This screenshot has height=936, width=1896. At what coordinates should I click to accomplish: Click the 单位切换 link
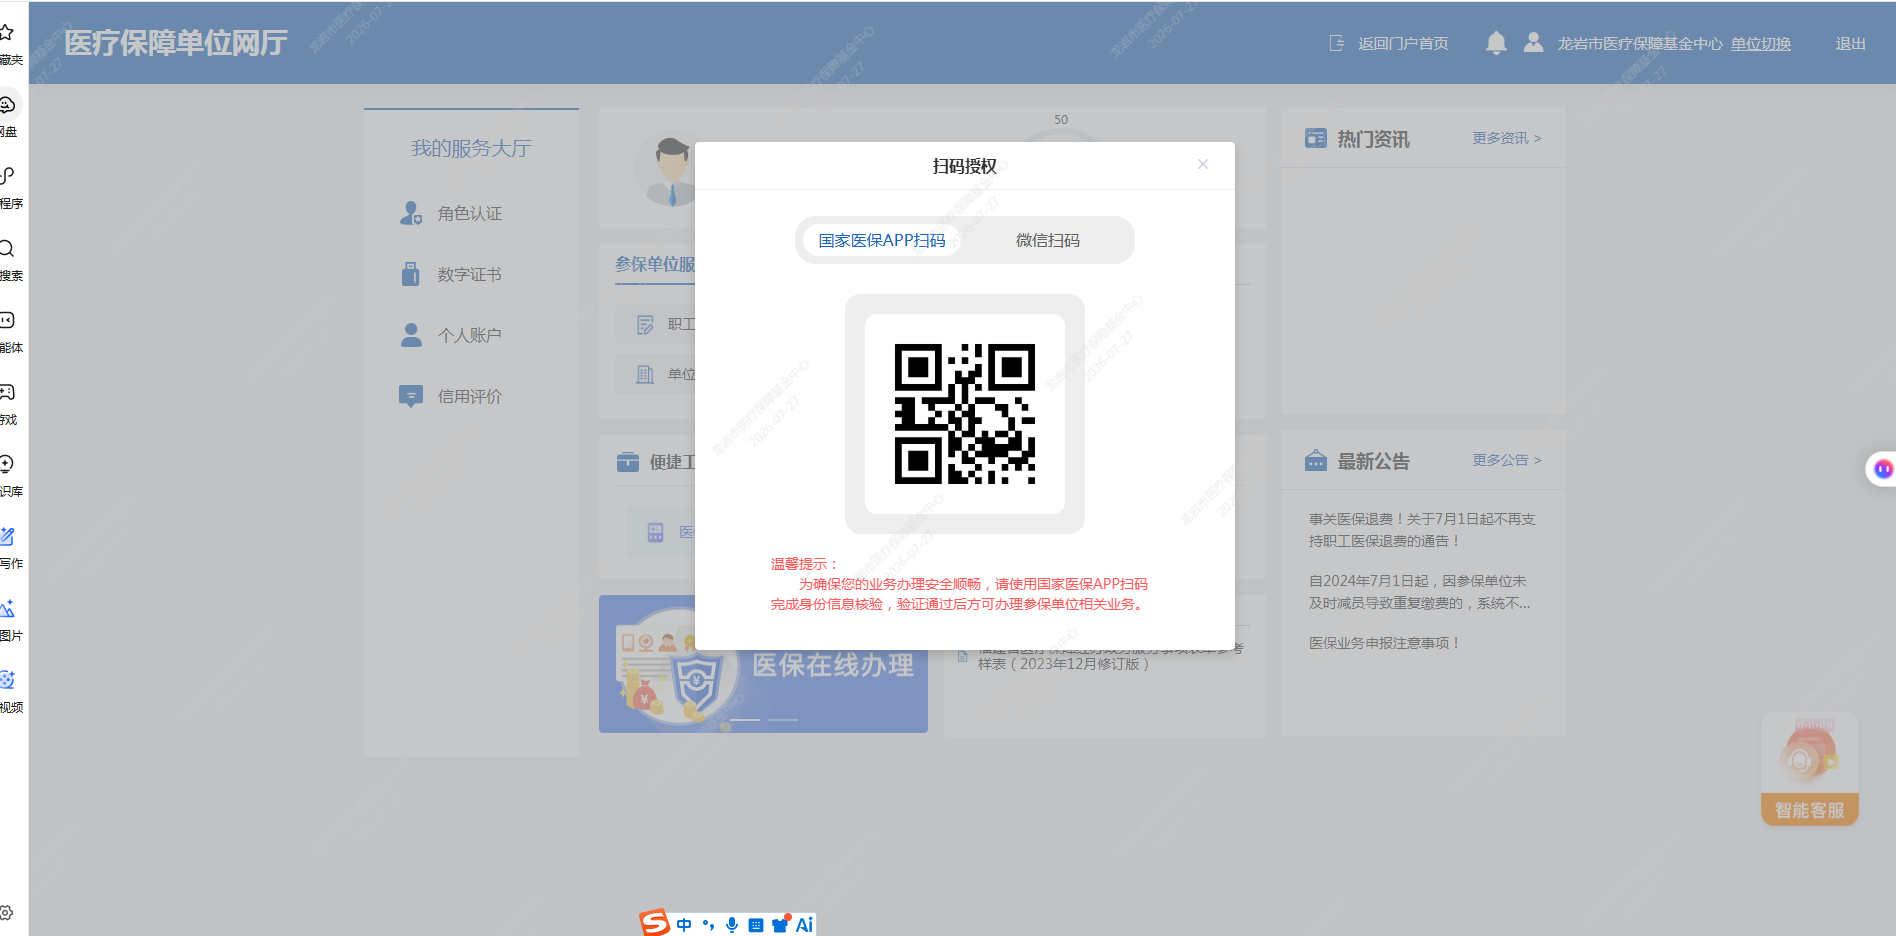(1761, 43)
